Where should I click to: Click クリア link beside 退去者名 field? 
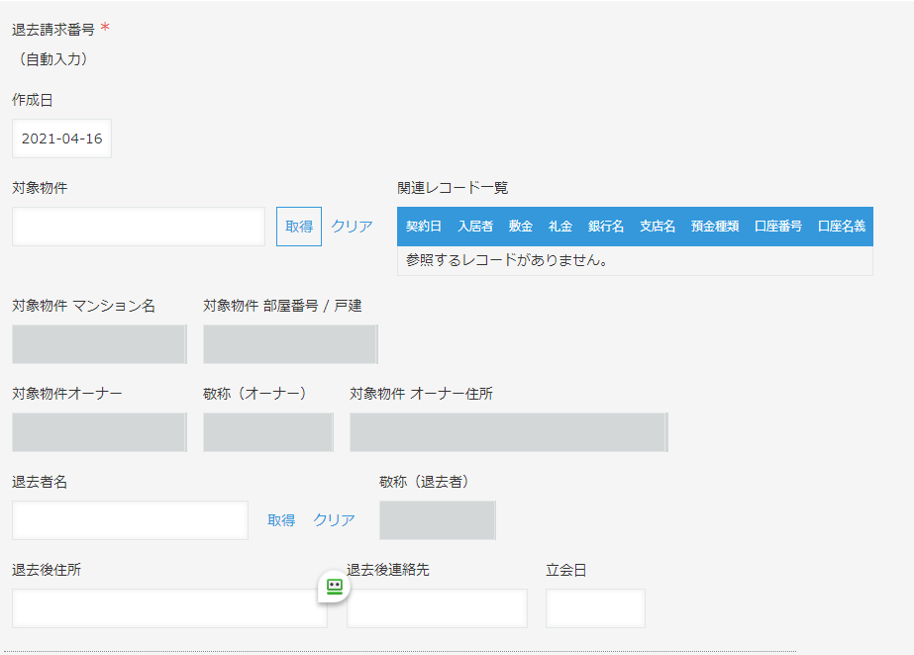pyautogui.click(x=334, y=520)
